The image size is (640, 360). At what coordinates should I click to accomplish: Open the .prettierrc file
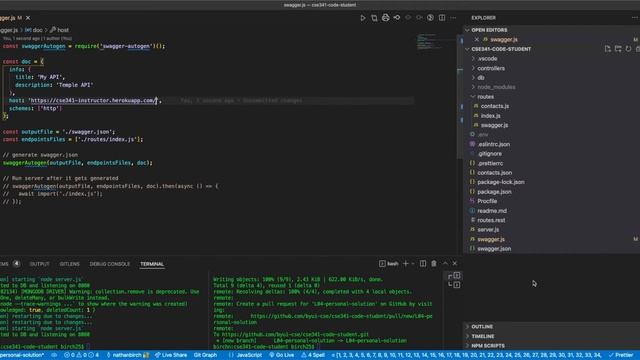pyautogui.click(x=490, y=163)
